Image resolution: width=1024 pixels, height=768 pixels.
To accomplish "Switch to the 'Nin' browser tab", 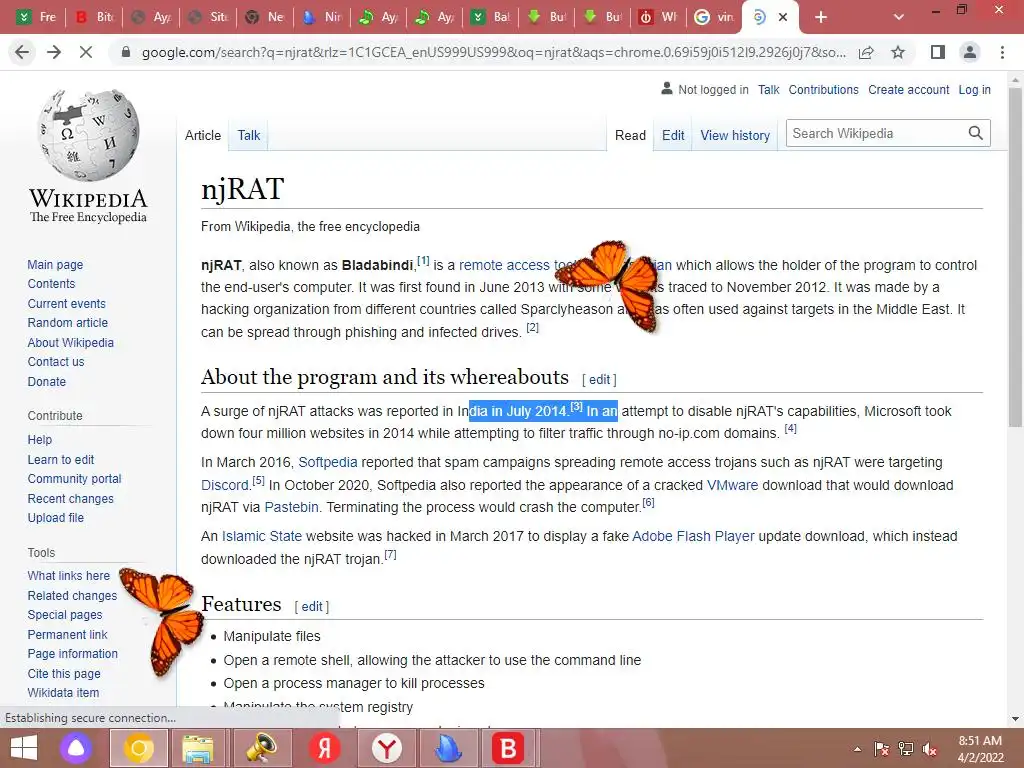I will (x=321, y=17).
